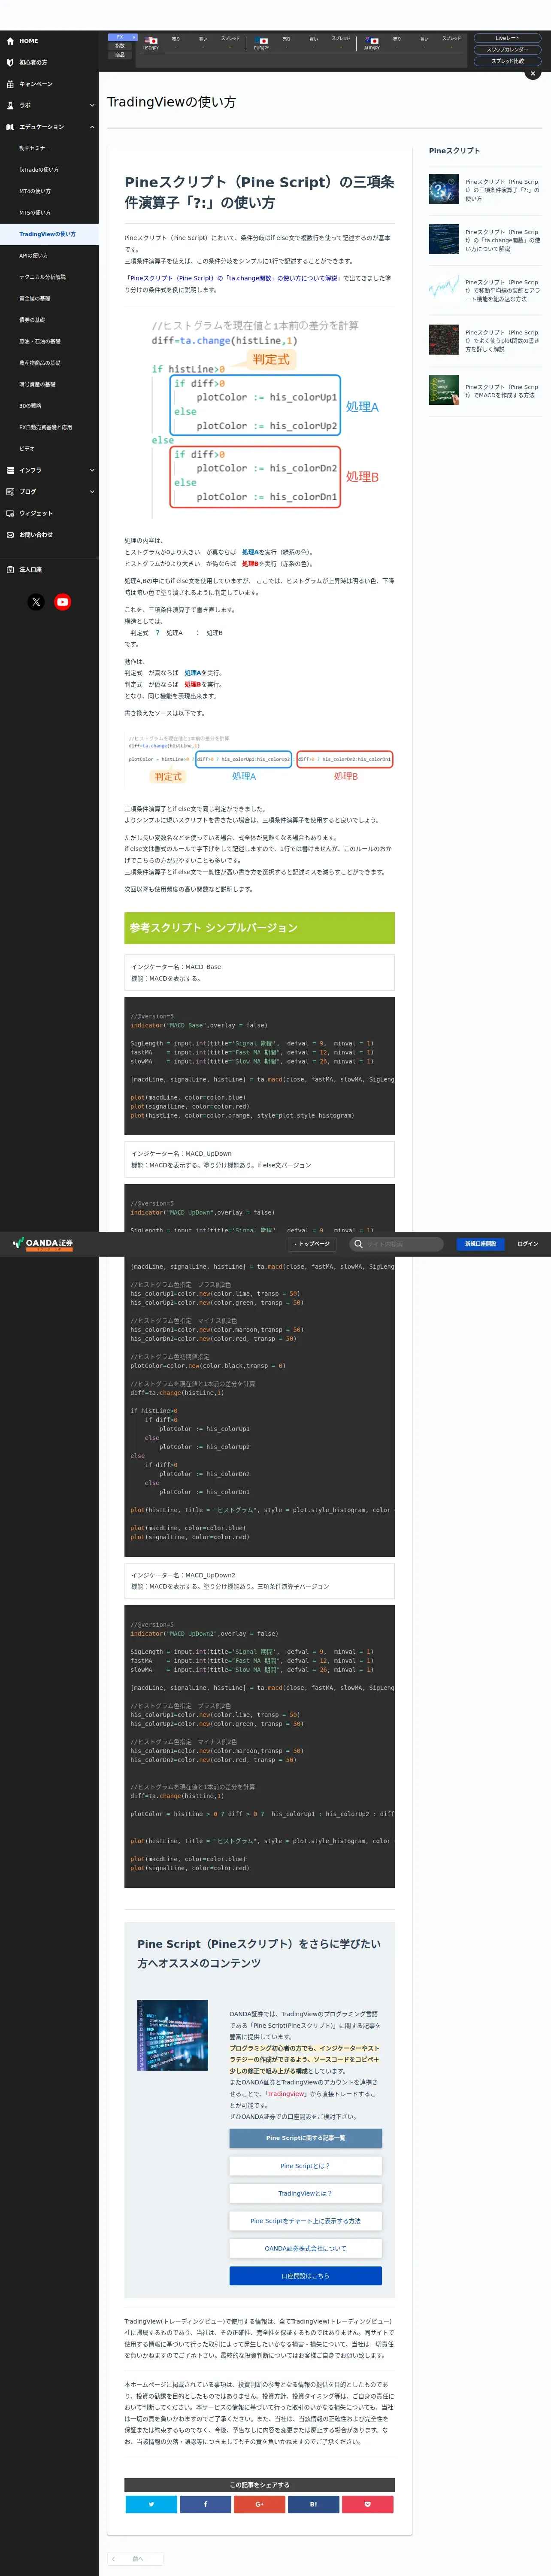The height and width of the screenshot is (2576, 551).
Task: Open fxTradeの使い方 in sidebar menu
Action: (x=49, y=170)
